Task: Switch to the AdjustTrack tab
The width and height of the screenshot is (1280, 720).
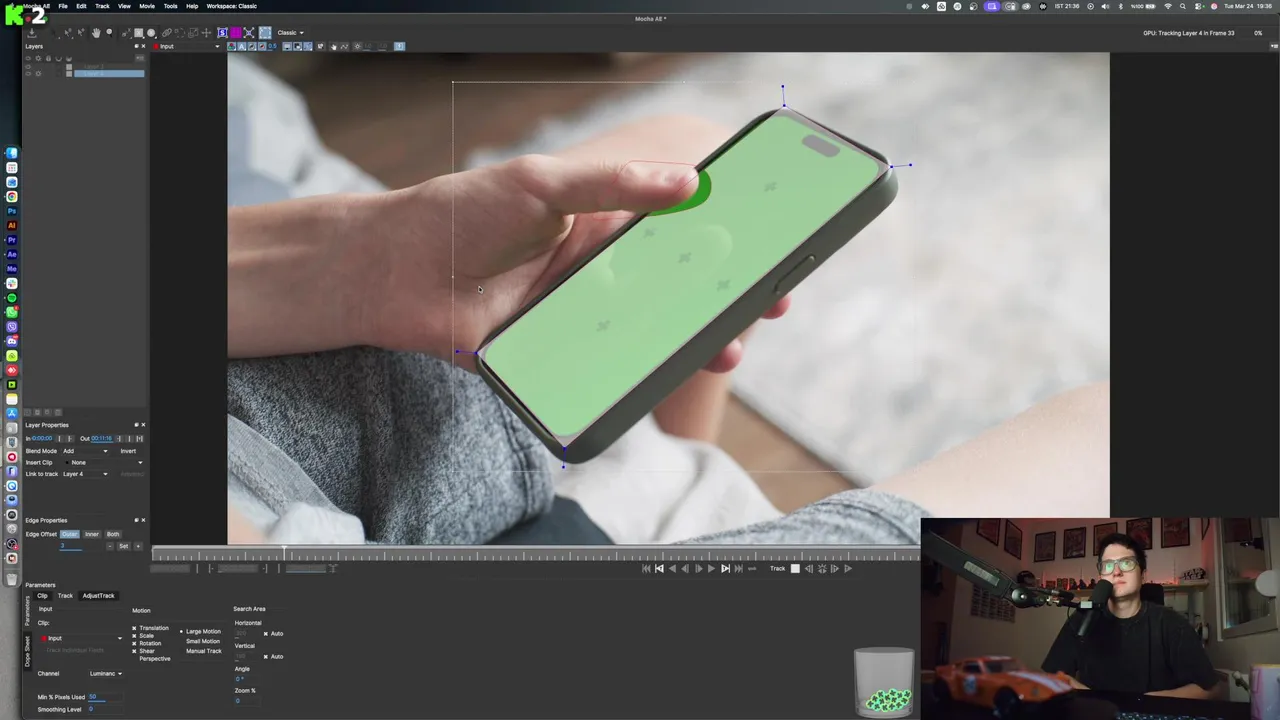Action: tap(98, 596)
